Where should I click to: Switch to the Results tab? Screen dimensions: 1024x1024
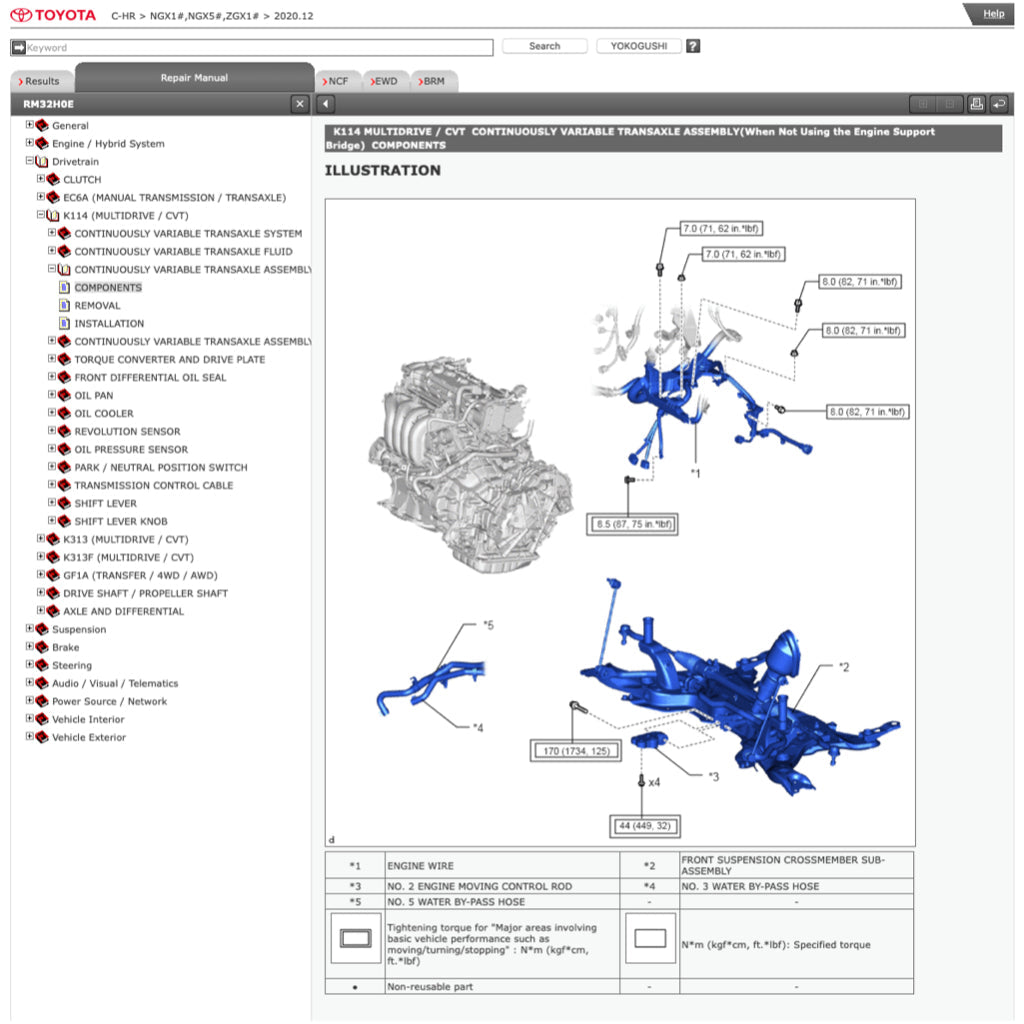(40, 81)
